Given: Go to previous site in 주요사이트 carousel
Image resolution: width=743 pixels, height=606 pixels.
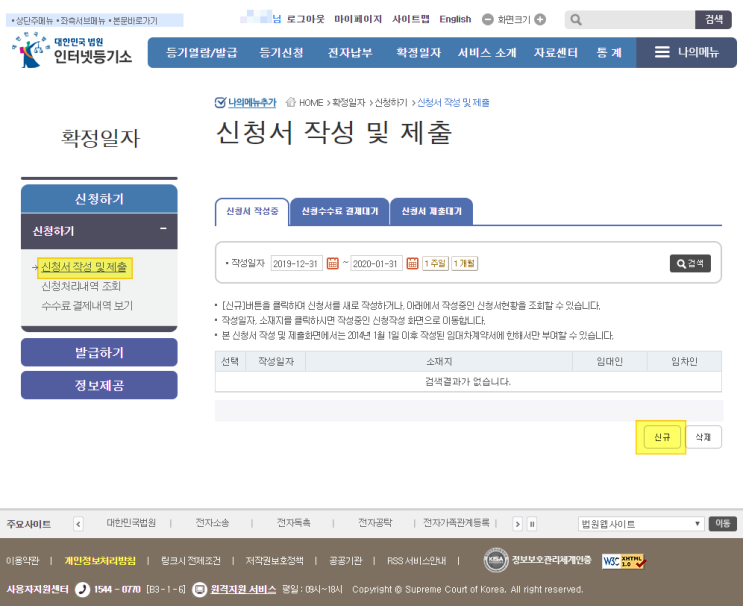Looking at the screenshot, I should tap(78, 524).
